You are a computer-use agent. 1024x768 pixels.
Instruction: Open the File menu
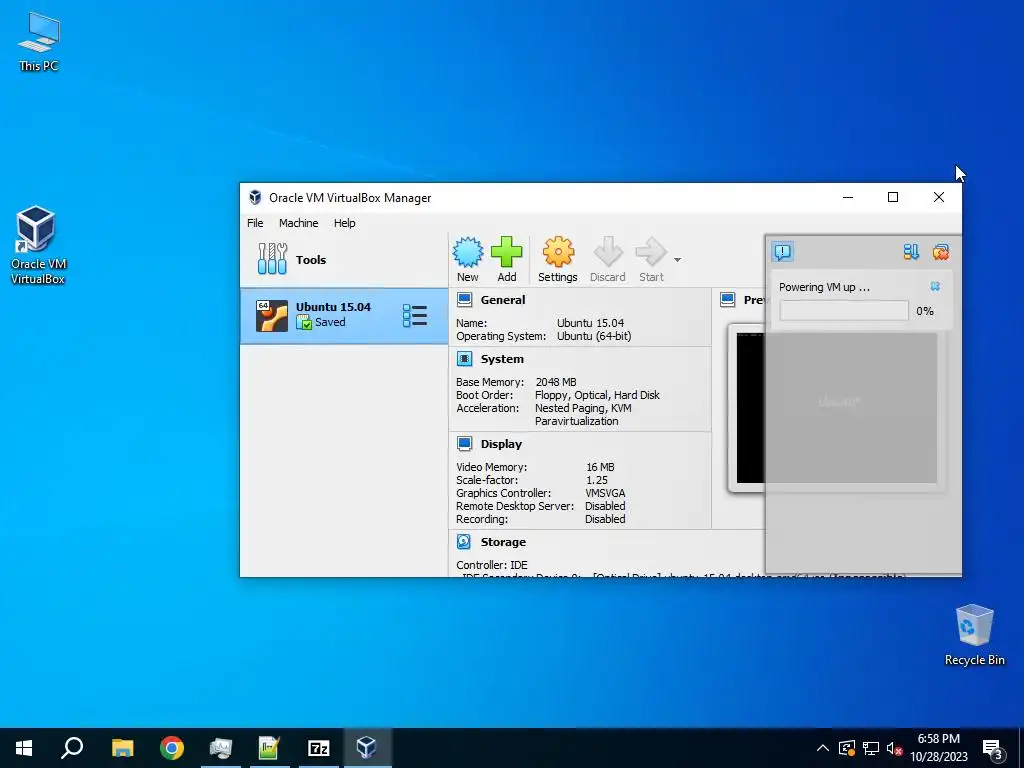click(x=255, y=223)
